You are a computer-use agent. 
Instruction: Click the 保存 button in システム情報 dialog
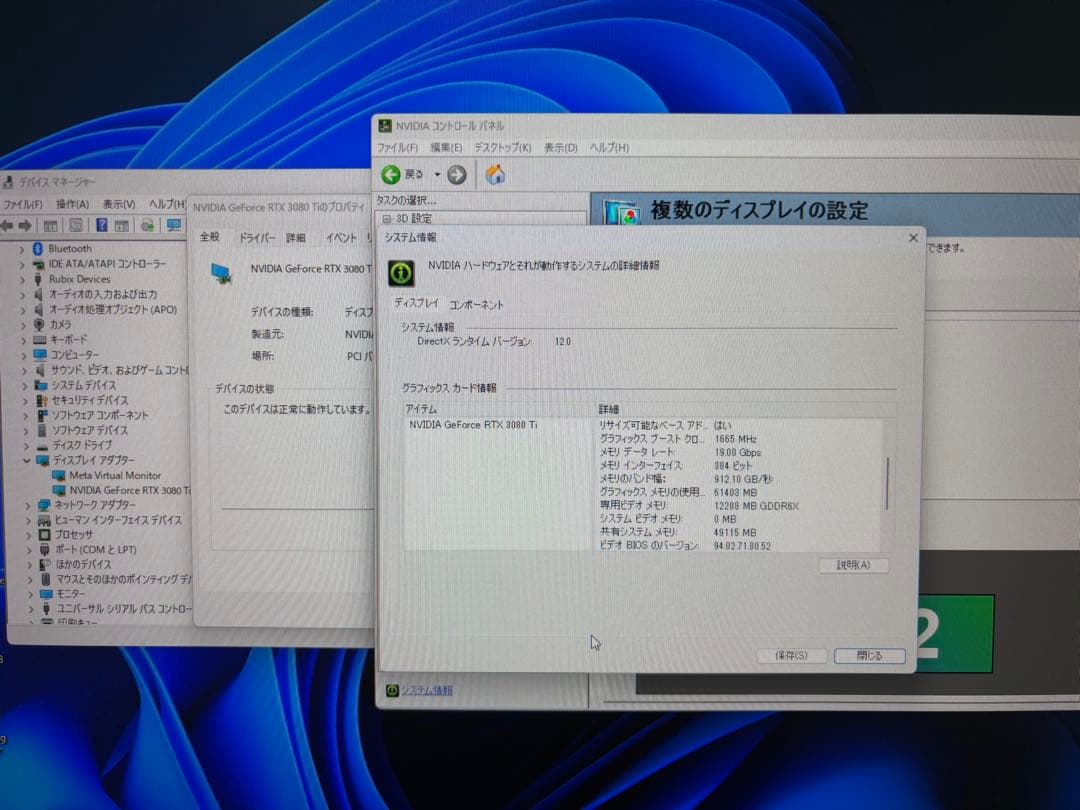pyautogui.click(x=792, y=655)
